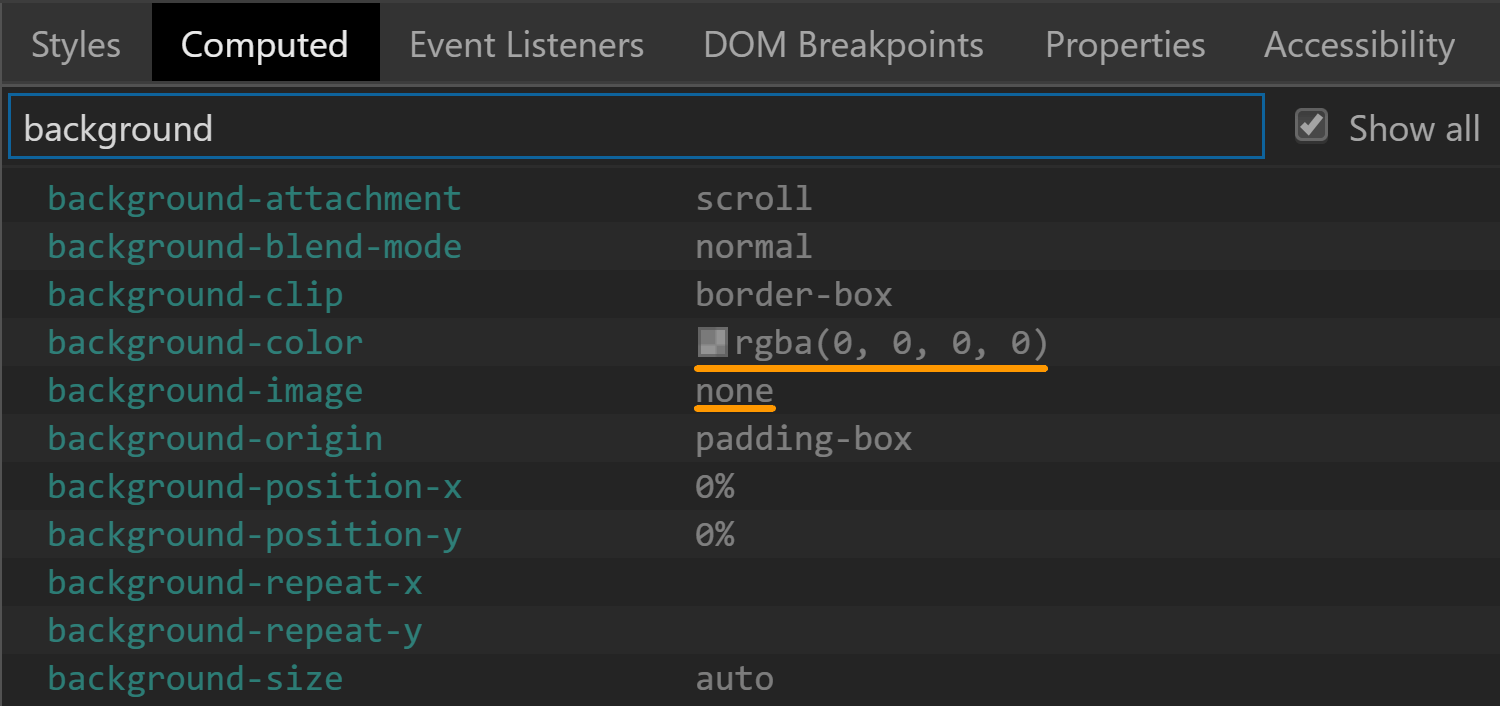Open the Computed tab

(x=264, y=43)
